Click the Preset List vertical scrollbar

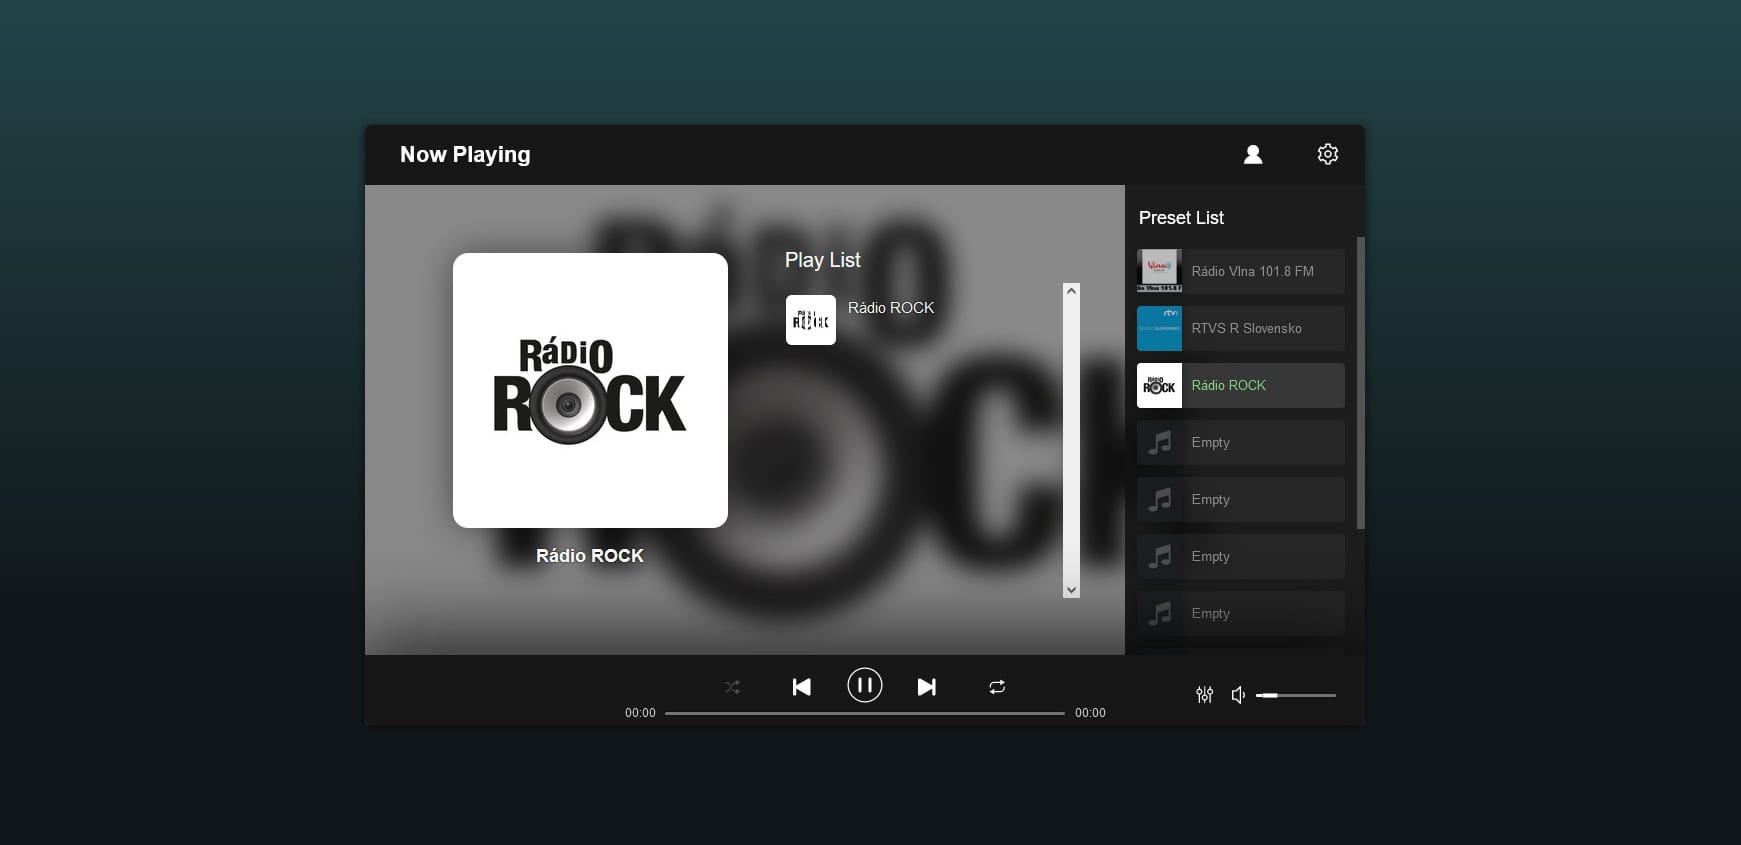1360,382
